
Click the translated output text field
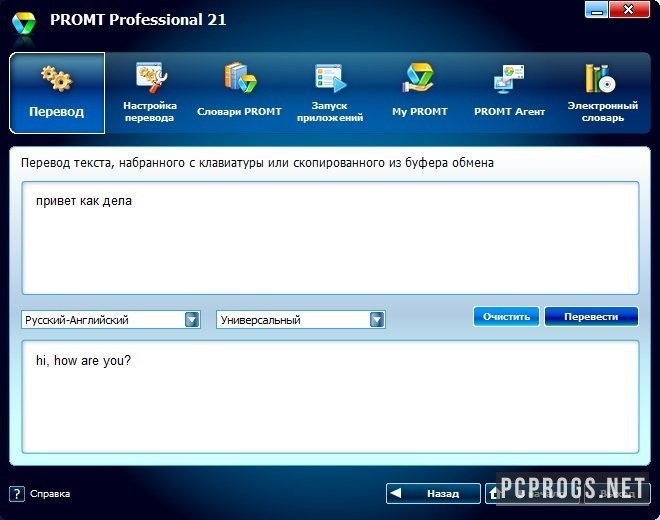click(330, 396)
